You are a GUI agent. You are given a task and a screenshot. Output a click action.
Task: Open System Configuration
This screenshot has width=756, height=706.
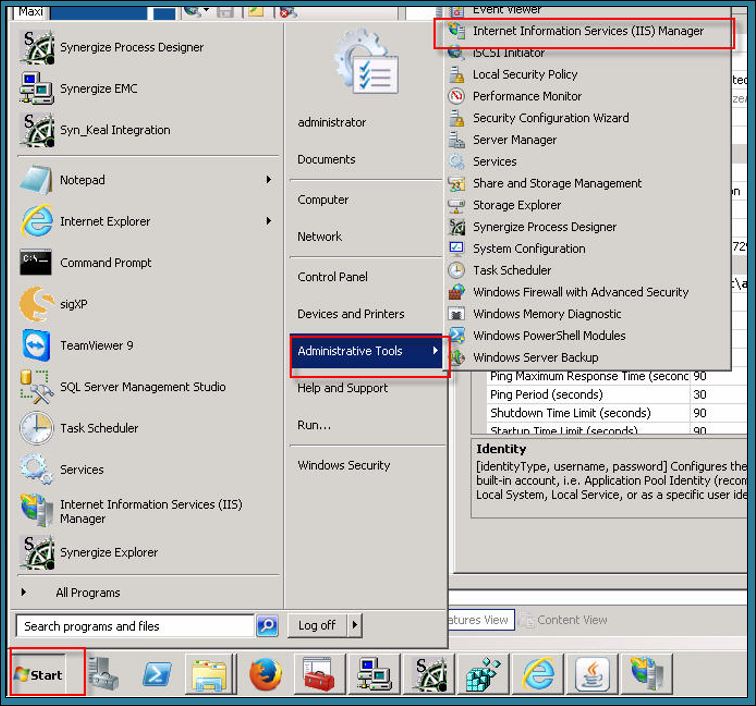click(x=587, y=249)
